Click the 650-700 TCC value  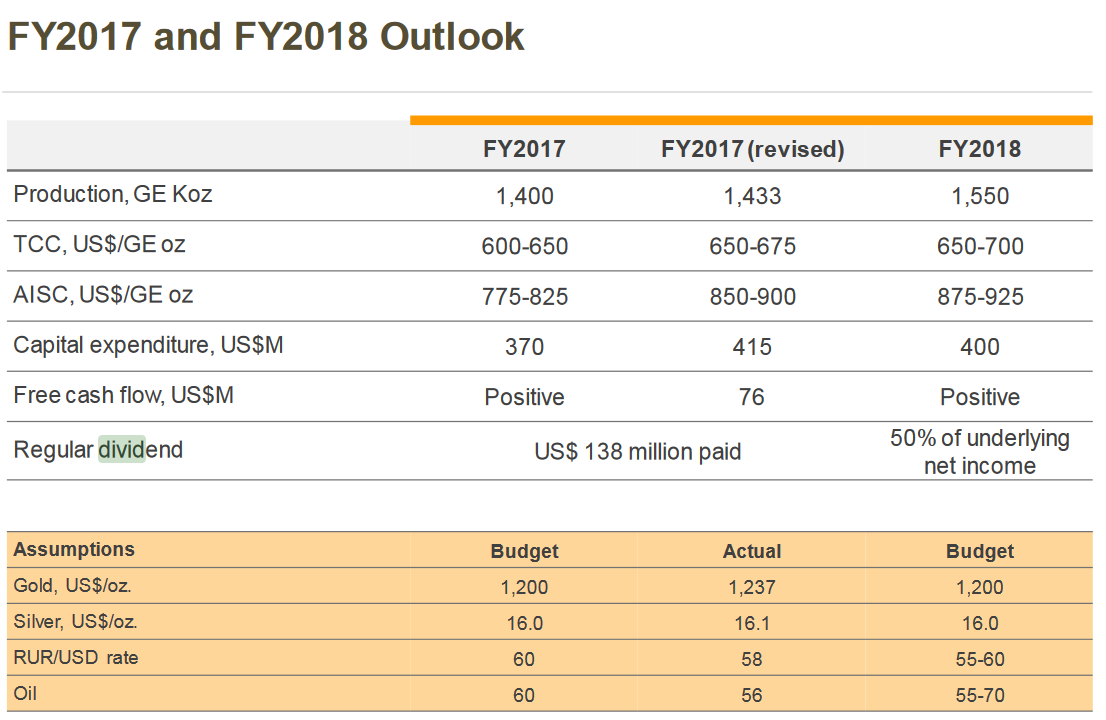click(979, 246)
